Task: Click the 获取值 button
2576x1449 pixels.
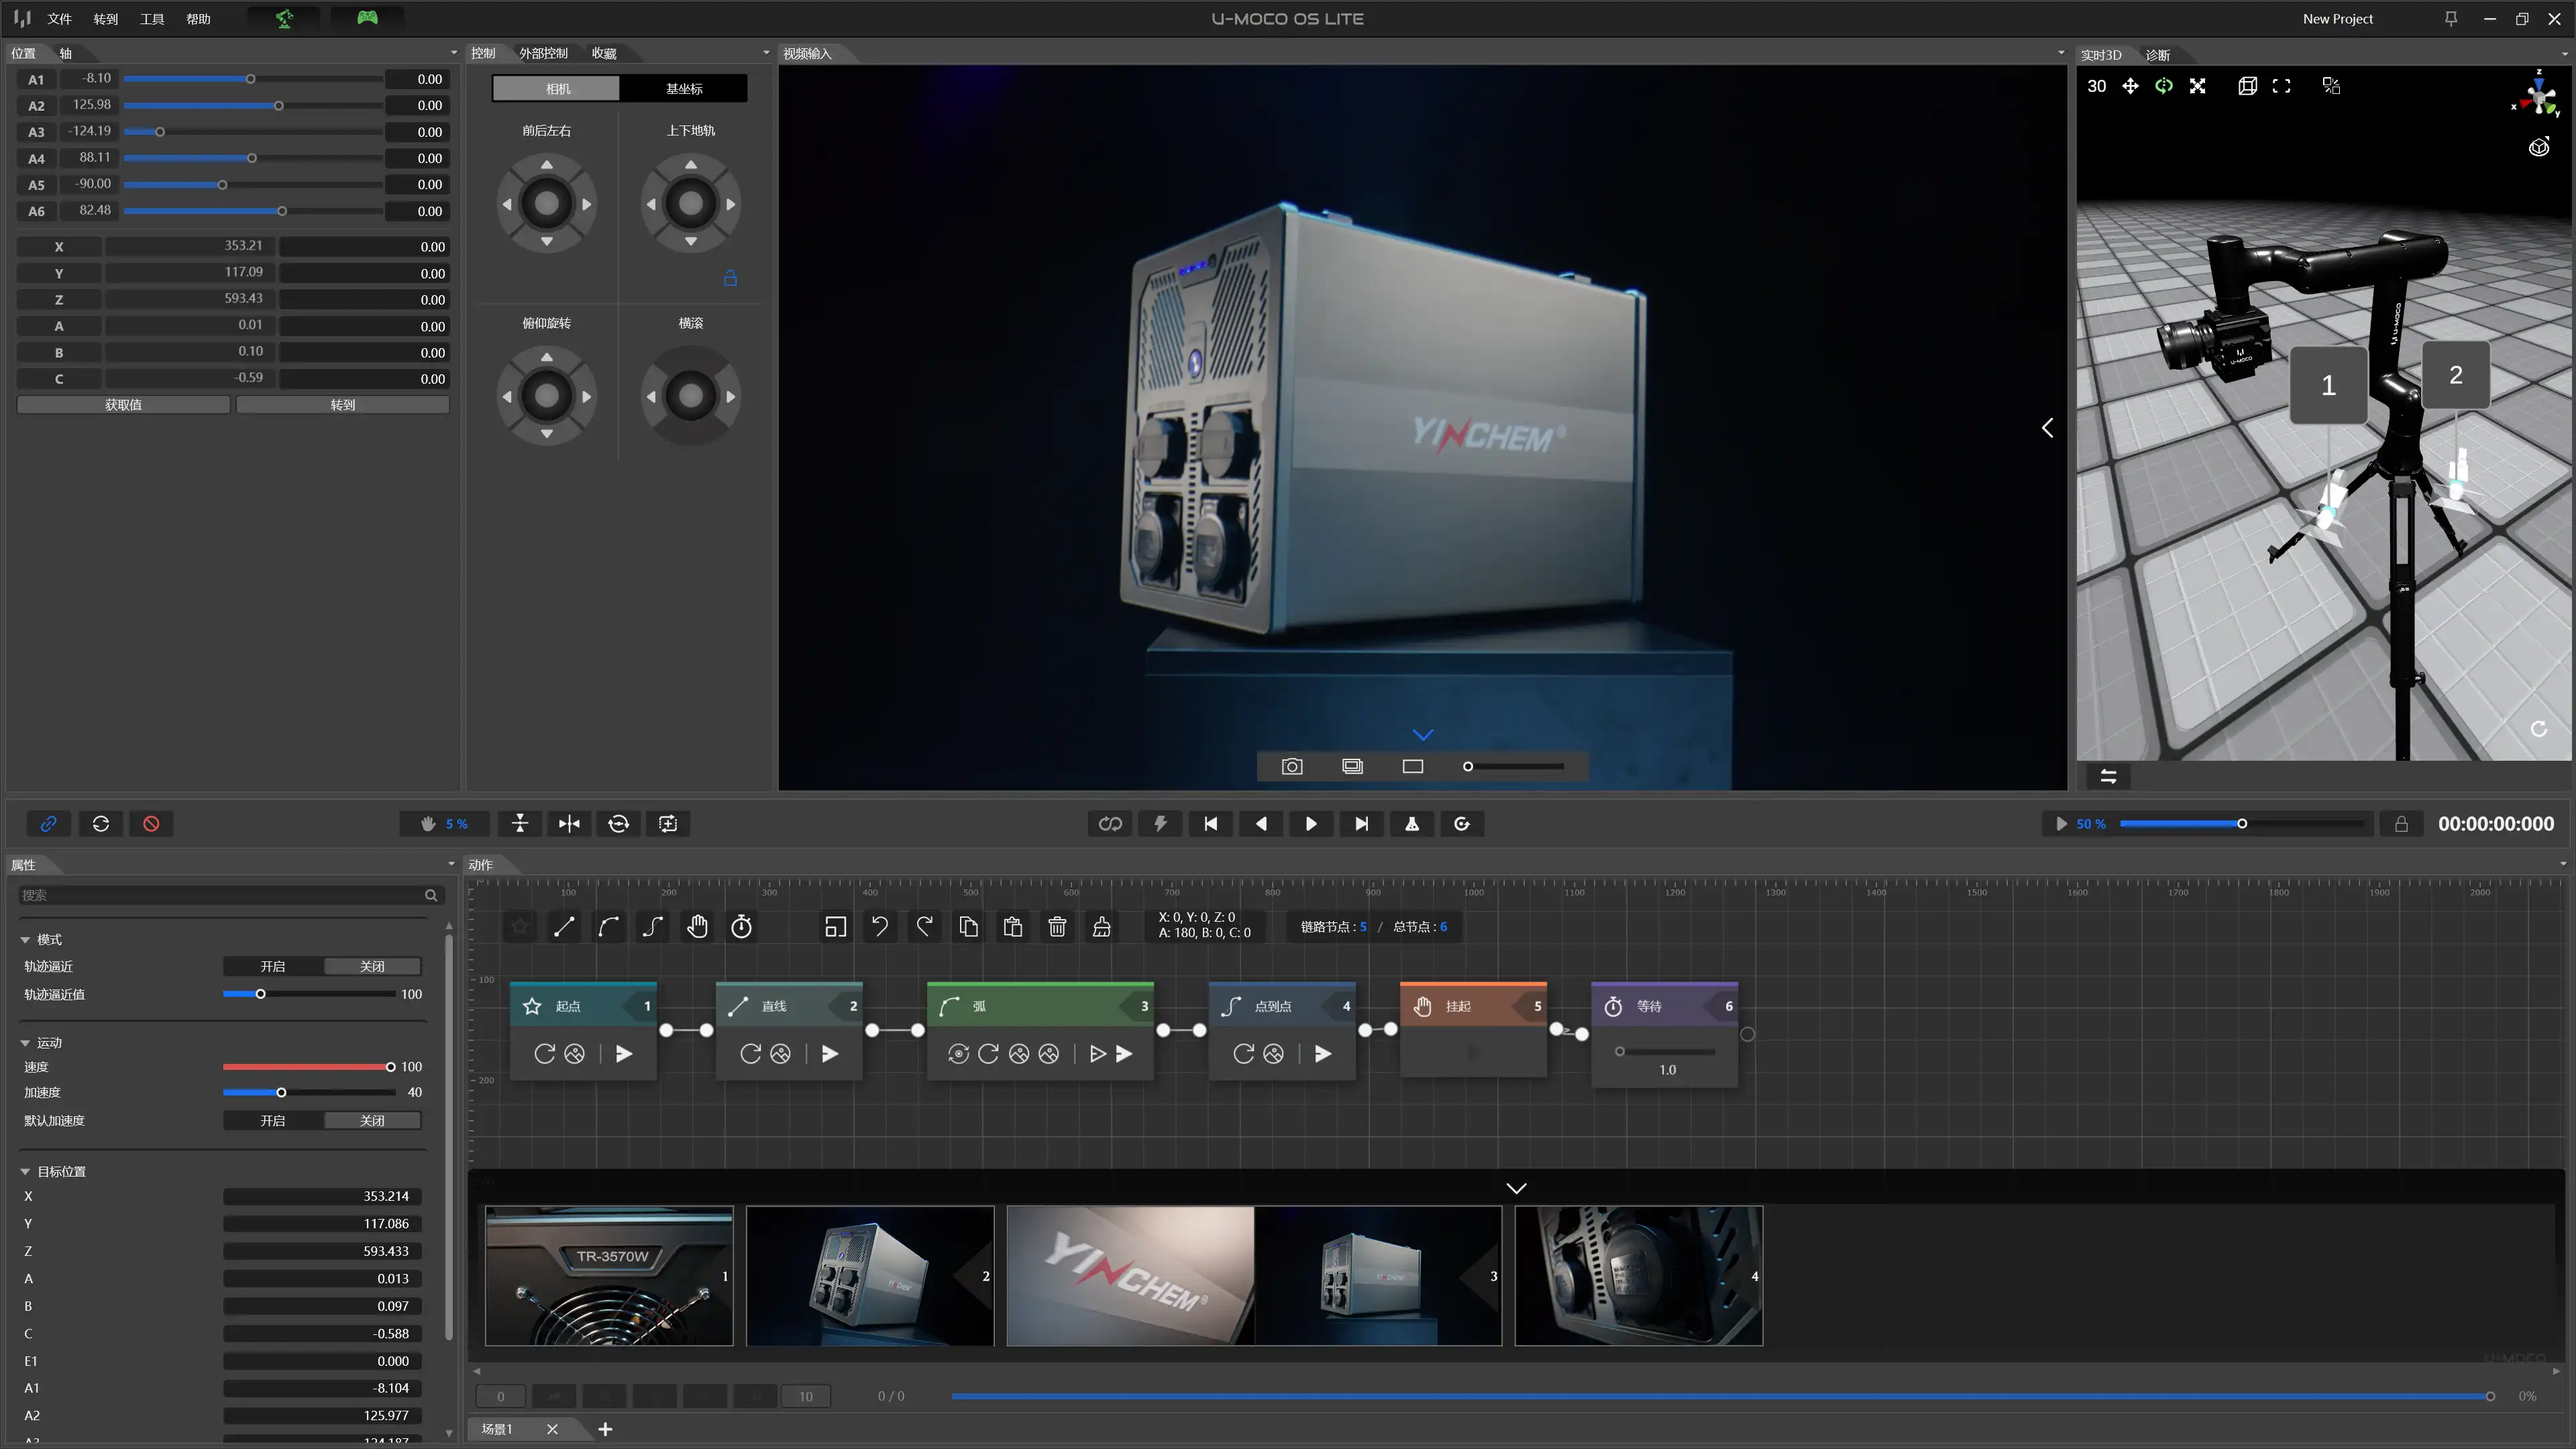Action: click(123, 405)
